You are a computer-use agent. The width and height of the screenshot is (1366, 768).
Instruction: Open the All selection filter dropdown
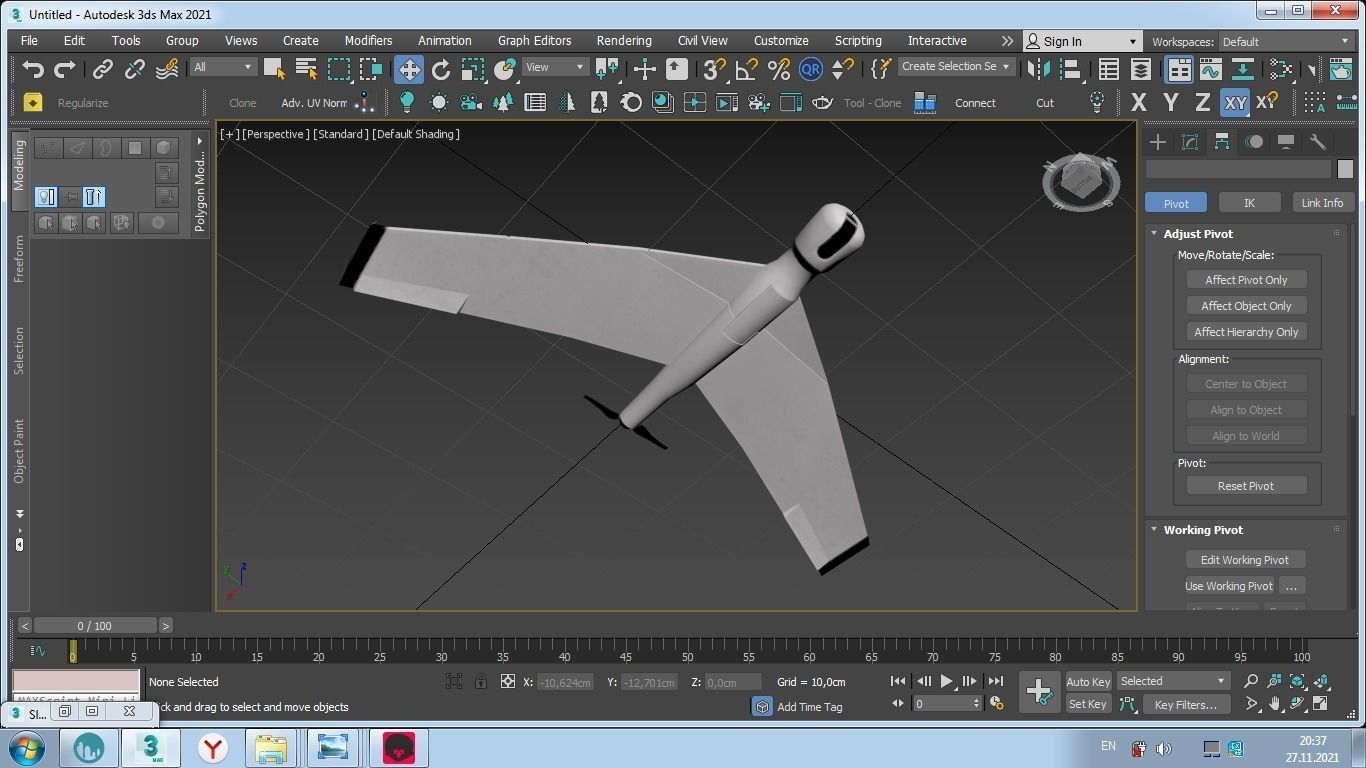click(223, 67)
